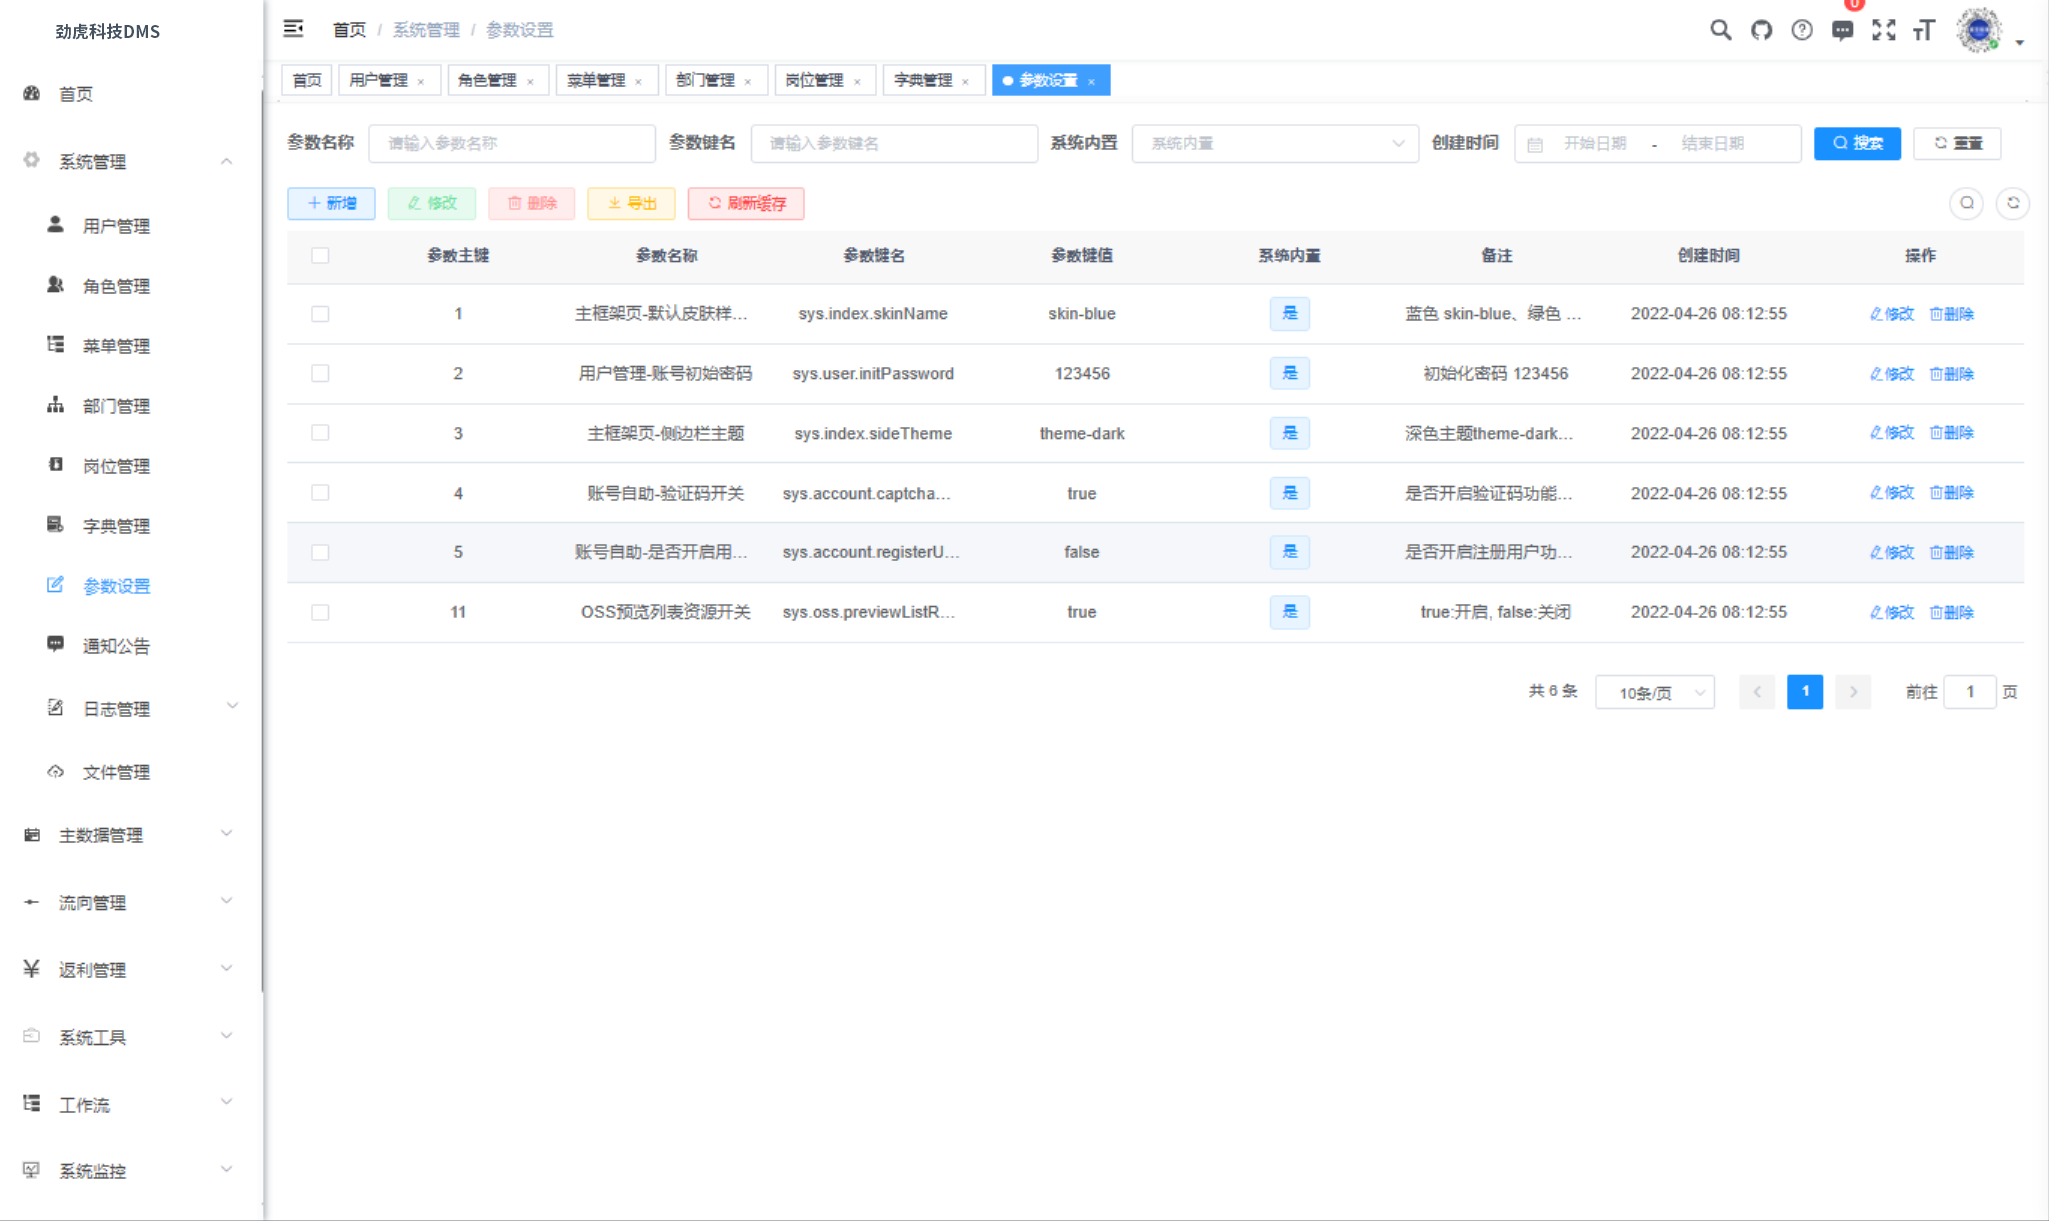The image size is (2049, 1221).
Task: Click the round refresh table icon
Action: [x=2013, y=203]
